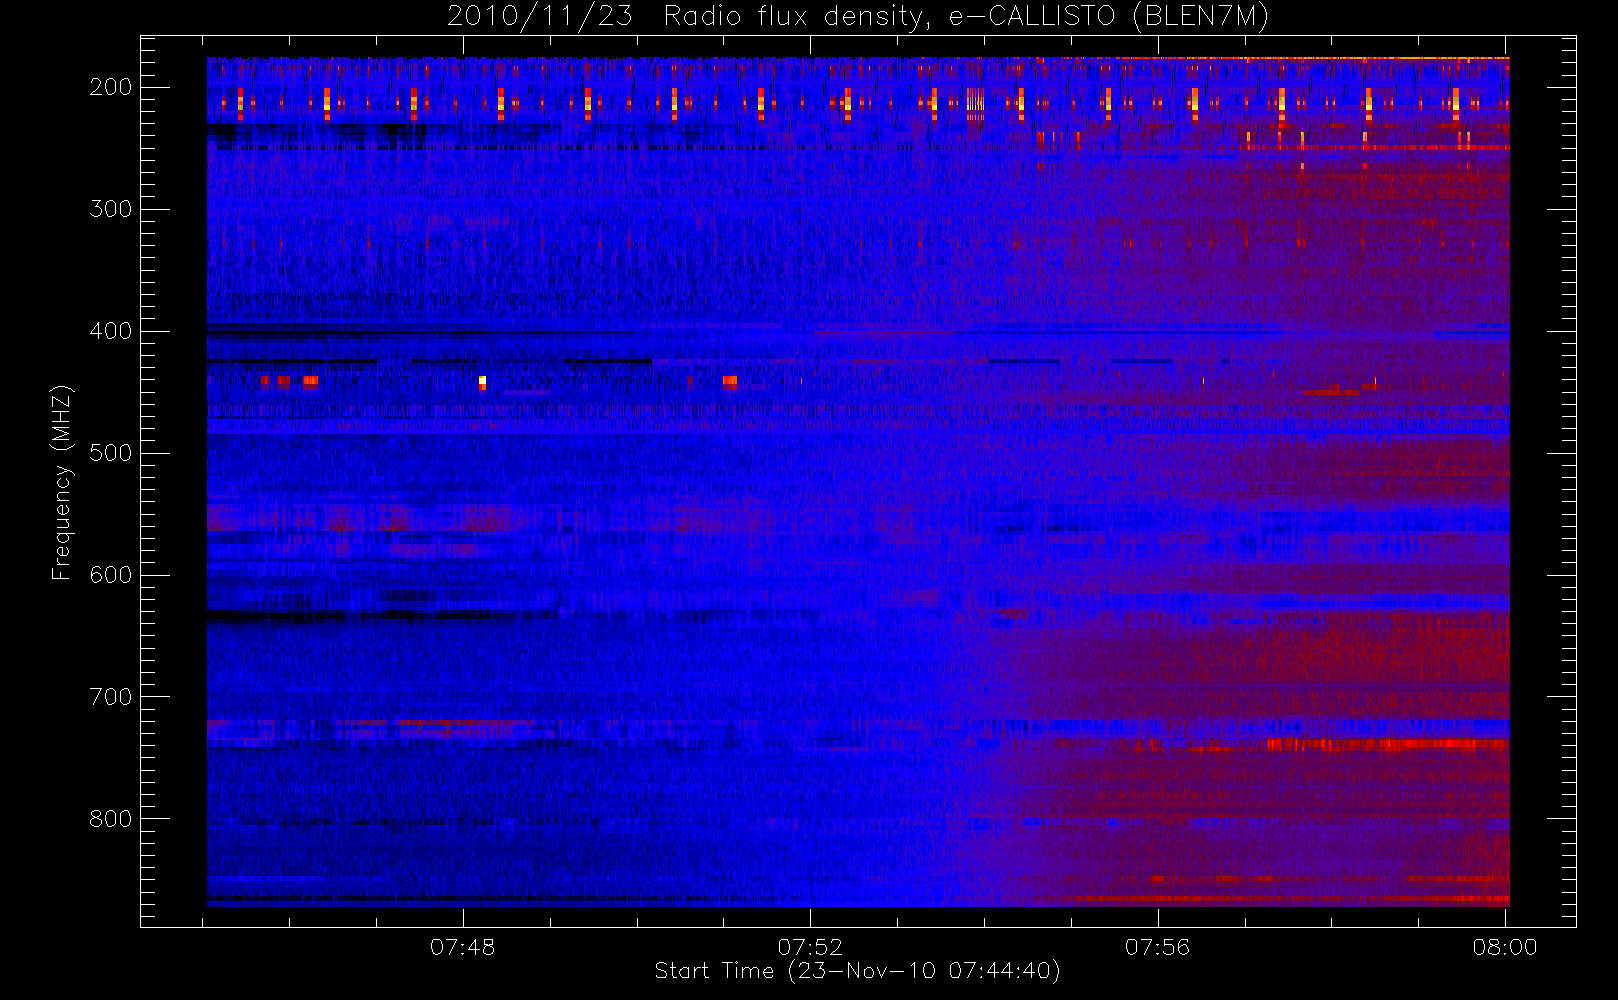Image resolution: width=1618 pixels, height=1000 pixels.
Task: Click the 800 frequency tick label
Action: click(111, 819)
